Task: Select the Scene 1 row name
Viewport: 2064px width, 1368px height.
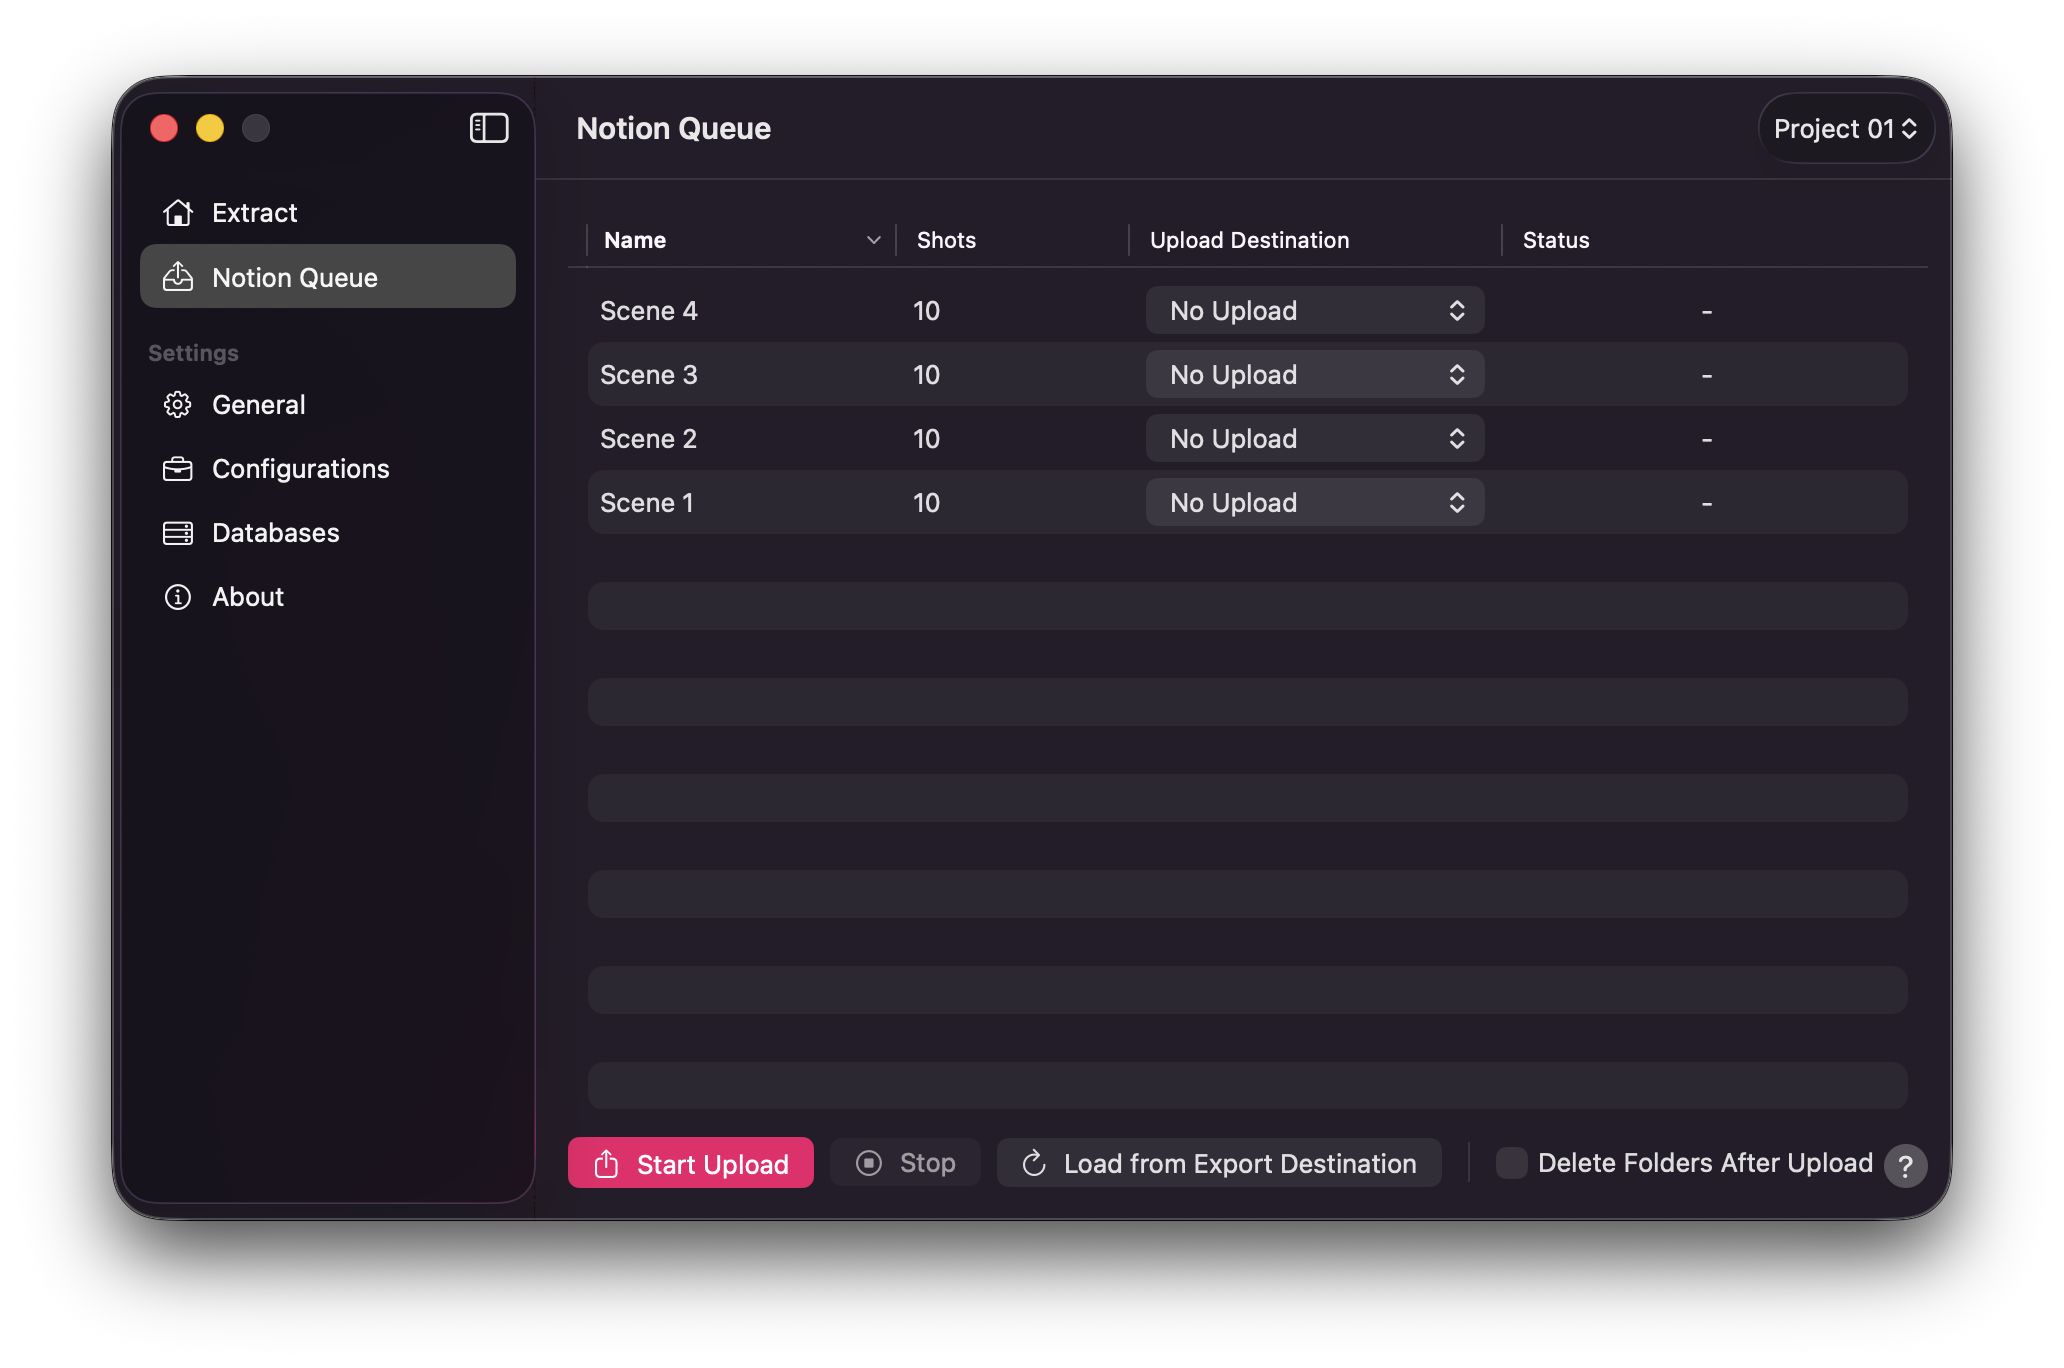Action: (x=647, y=503)
